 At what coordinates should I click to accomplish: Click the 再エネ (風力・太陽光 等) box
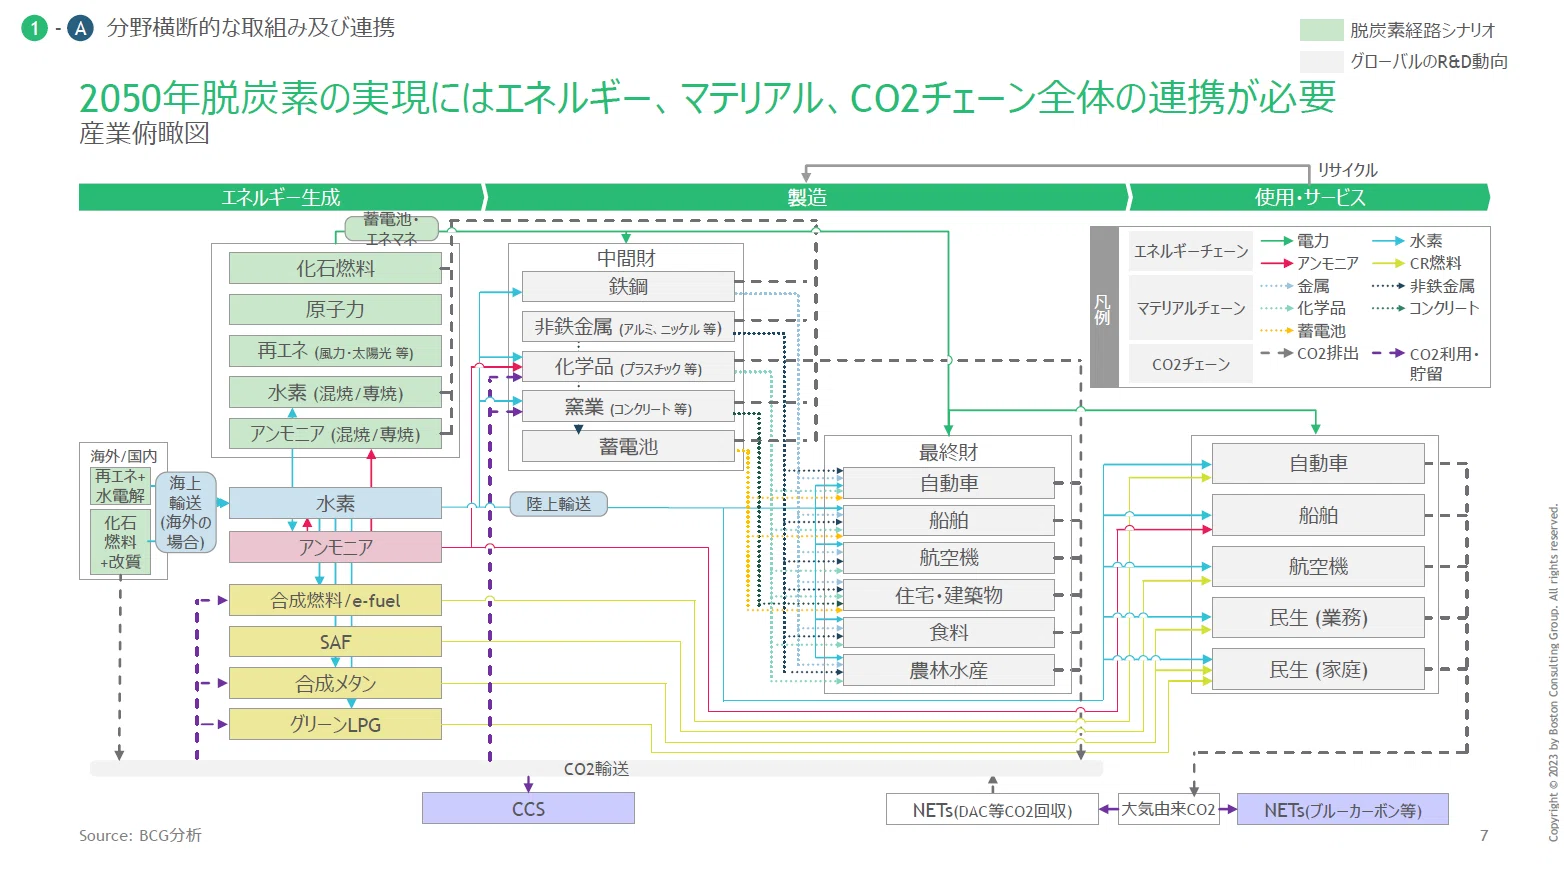click(335, 351)
